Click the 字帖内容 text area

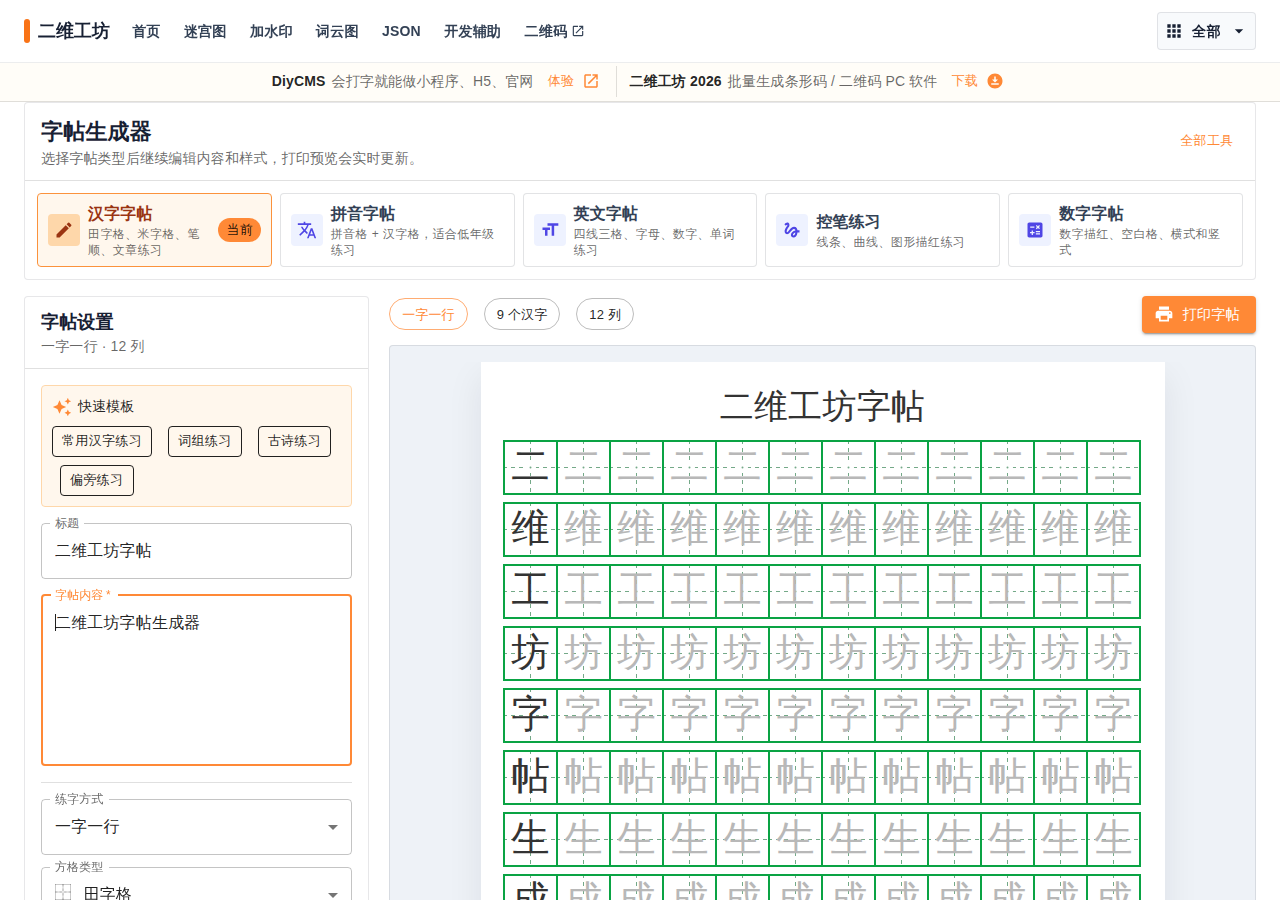[196, 680]
